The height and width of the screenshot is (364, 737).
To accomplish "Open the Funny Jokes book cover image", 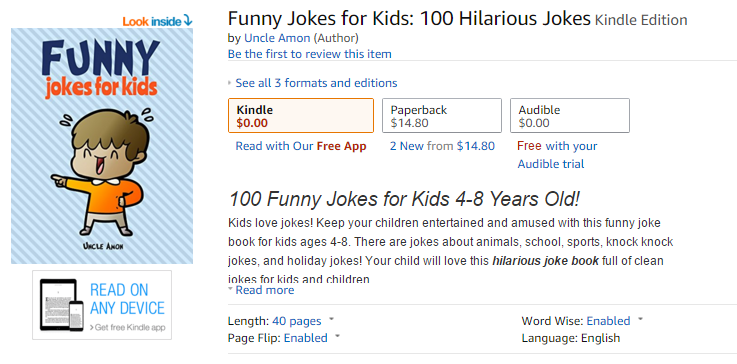I will point(102,146).
